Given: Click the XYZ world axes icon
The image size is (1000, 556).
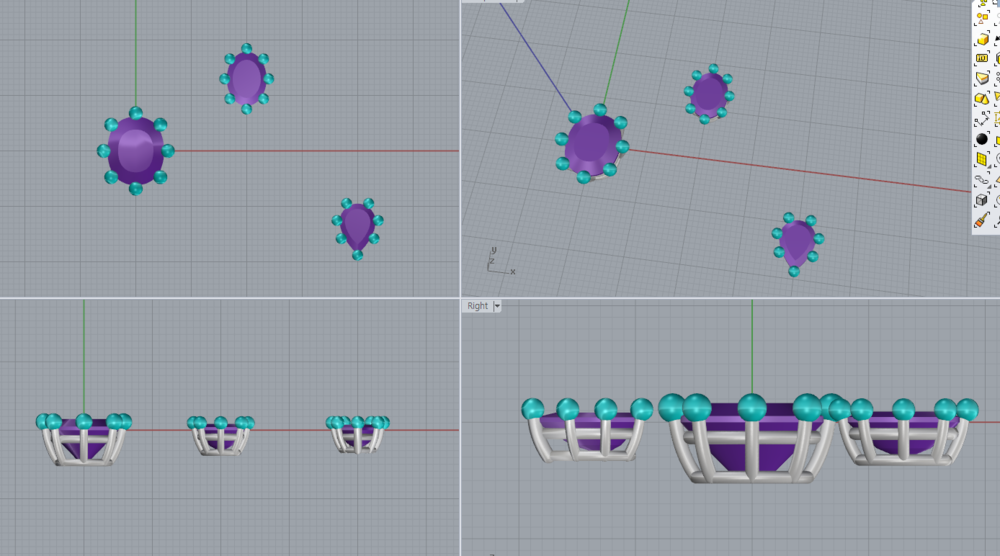Looking at the screenshot, I should click(x=497, y=262).
